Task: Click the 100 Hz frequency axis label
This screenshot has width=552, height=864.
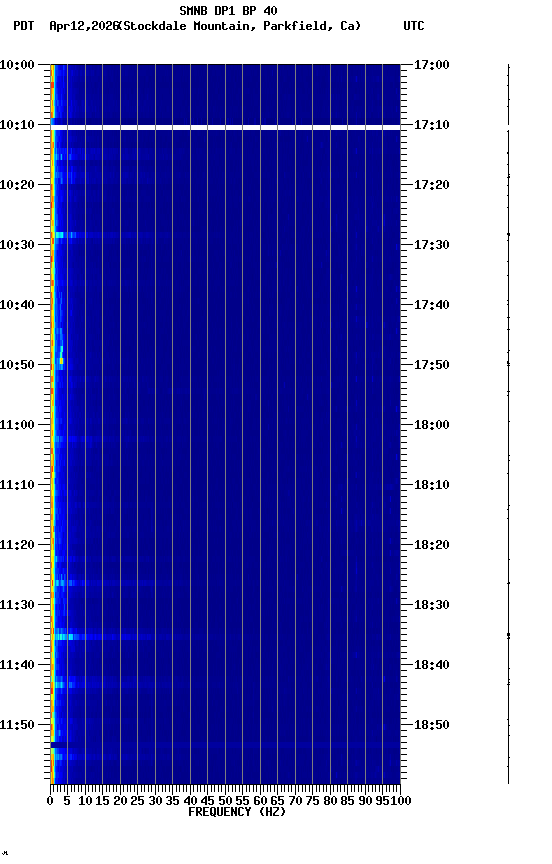Action: pos(402,801)
